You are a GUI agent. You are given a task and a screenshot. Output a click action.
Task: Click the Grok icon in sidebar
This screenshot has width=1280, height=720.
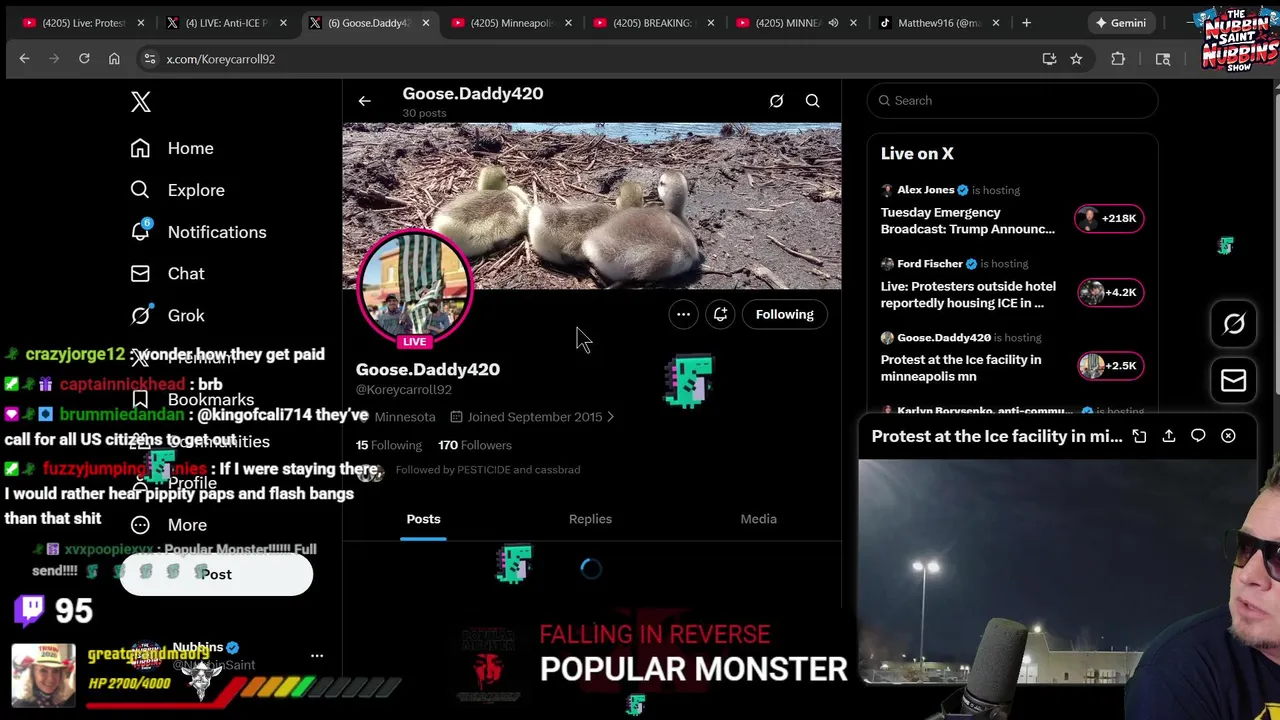point(141,315)
